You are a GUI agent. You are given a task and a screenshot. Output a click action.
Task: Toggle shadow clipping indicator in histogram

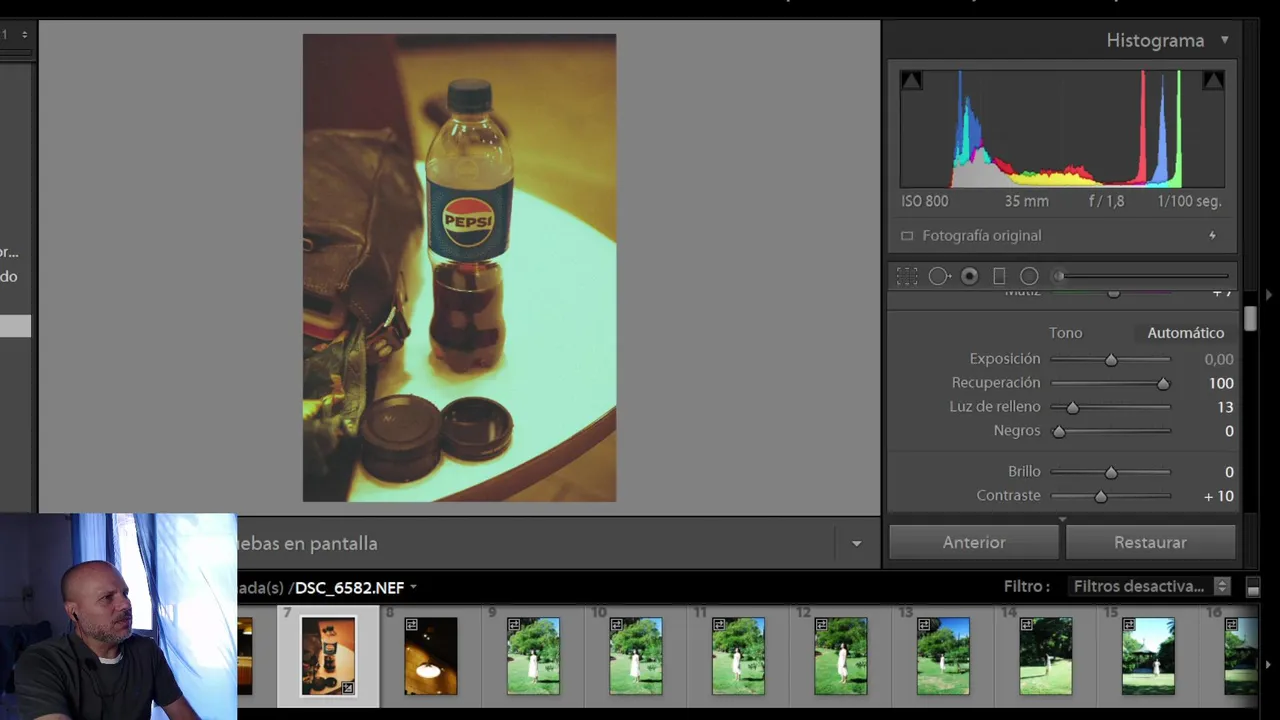(x=910, y=81)
